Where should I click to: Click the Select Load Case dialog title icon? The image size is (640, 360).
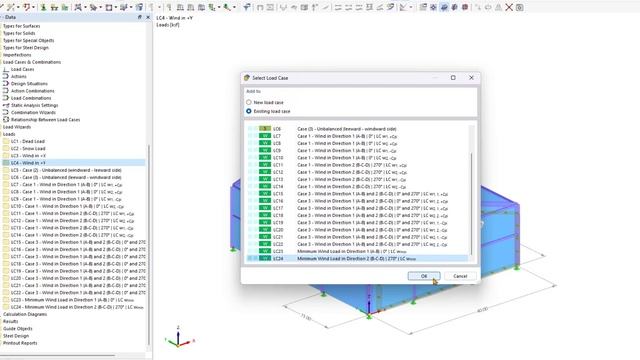[247, 78]
